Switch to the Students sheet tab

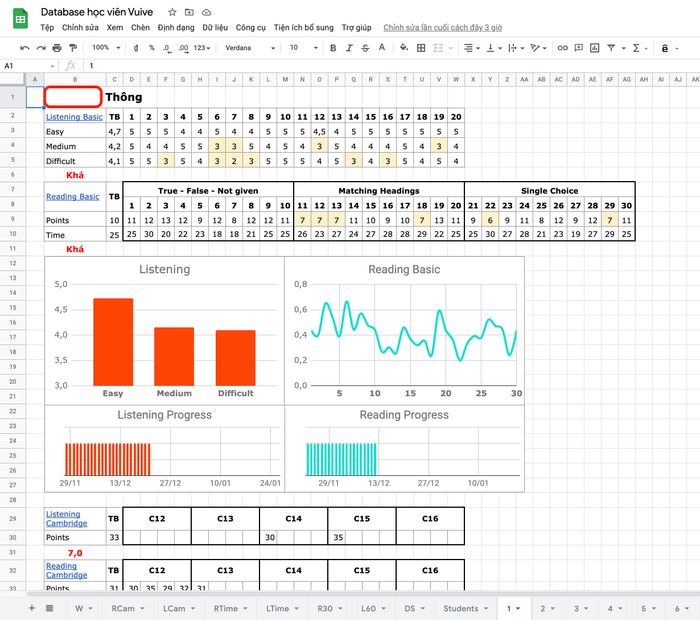coord(463,608)
